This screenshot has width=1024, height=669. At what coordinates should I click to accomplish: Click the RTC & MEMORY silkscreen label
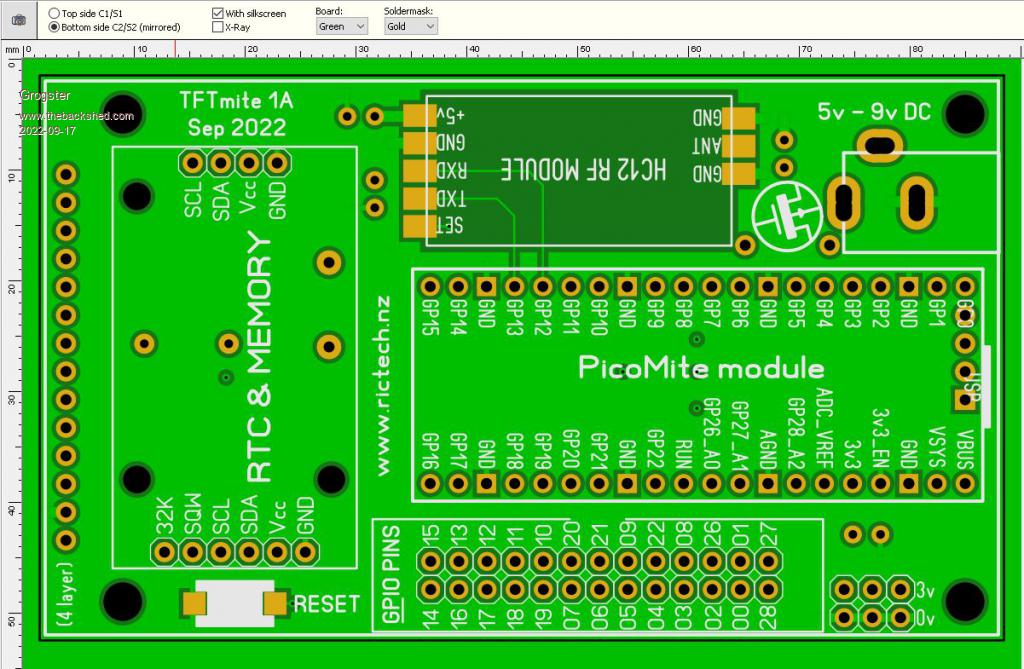[258, 360]
